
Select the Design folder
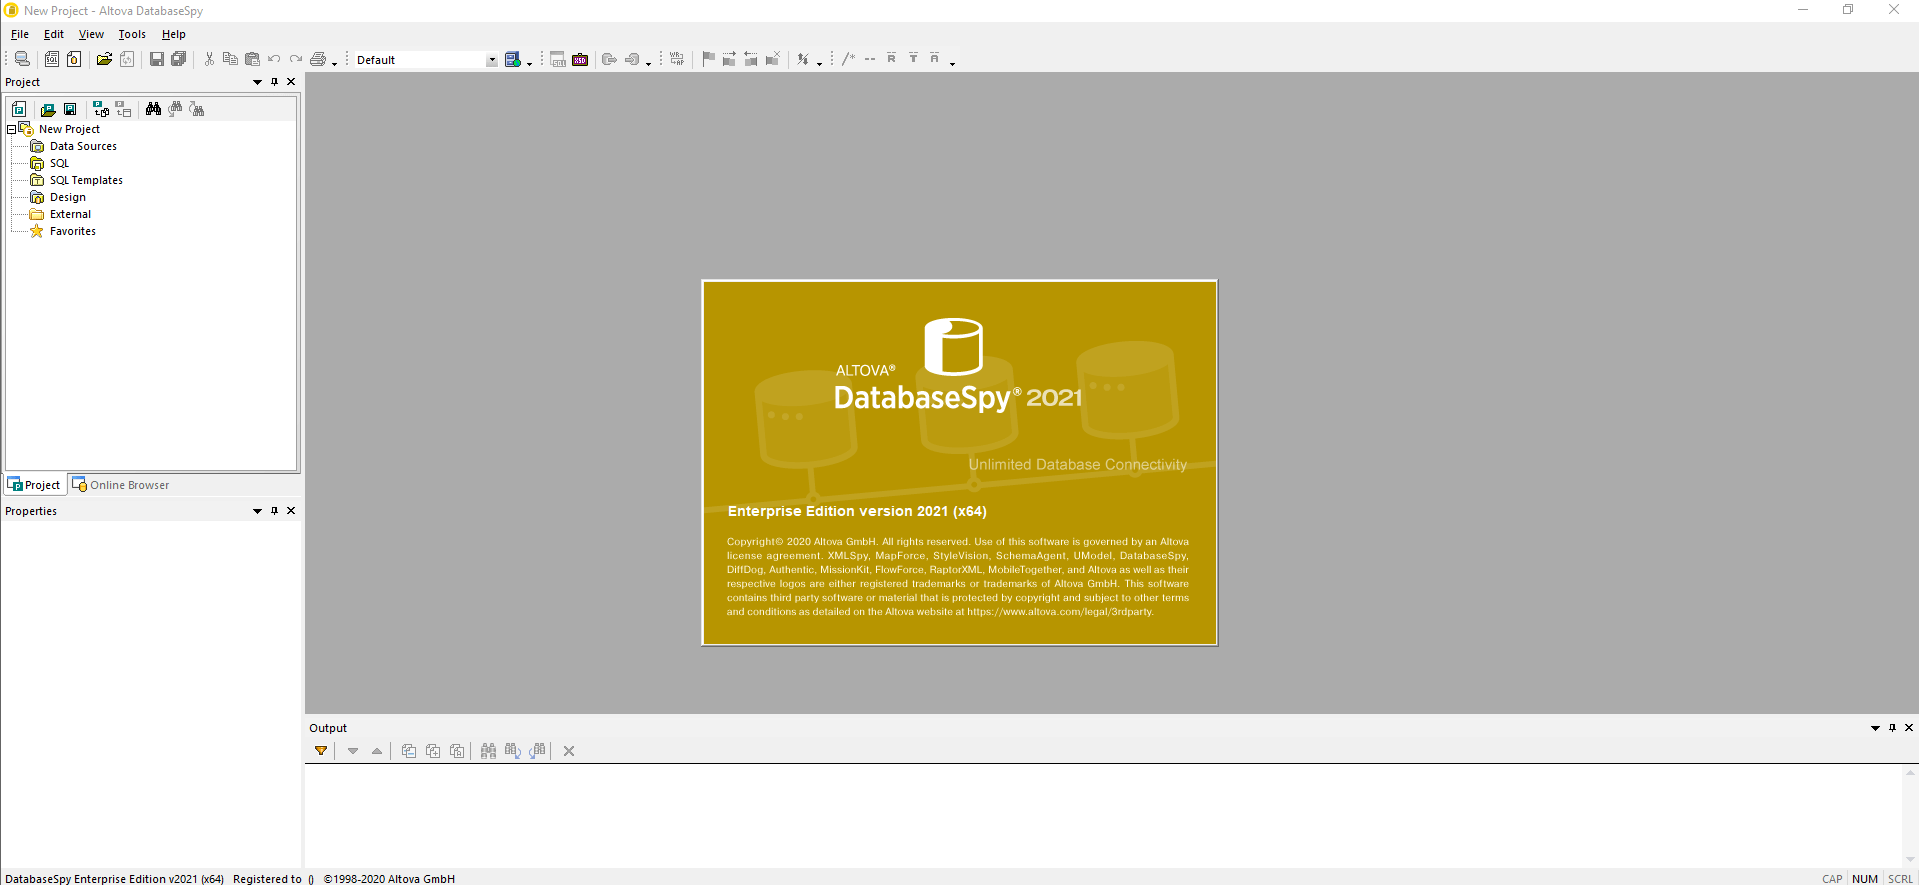(x=68, y=197)
